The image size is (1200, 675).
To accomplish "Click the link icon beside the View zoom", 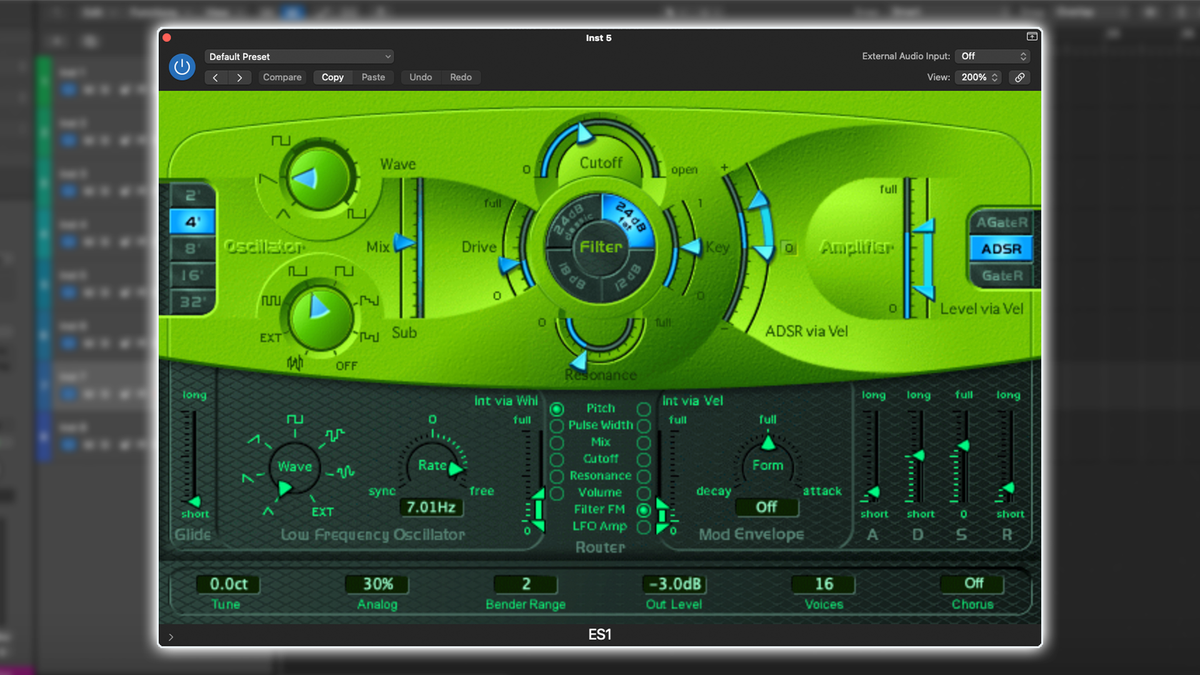I will tap(1019, 76).
